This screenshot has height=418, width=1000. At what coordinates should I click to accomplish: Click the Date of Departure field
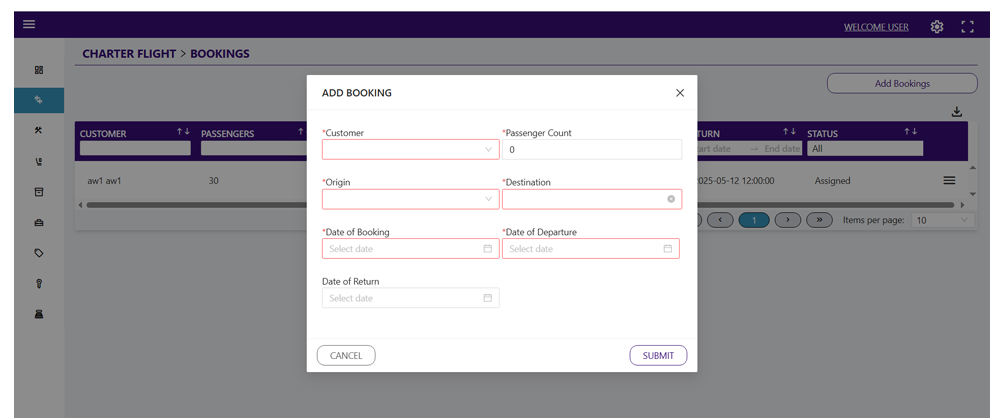(591, 249)
